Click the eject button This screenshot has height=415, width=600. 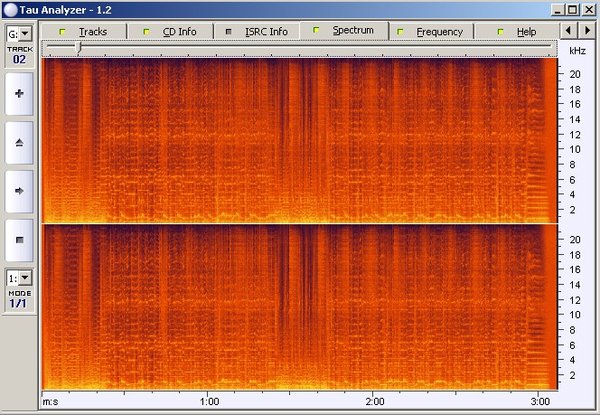(19, 143)
